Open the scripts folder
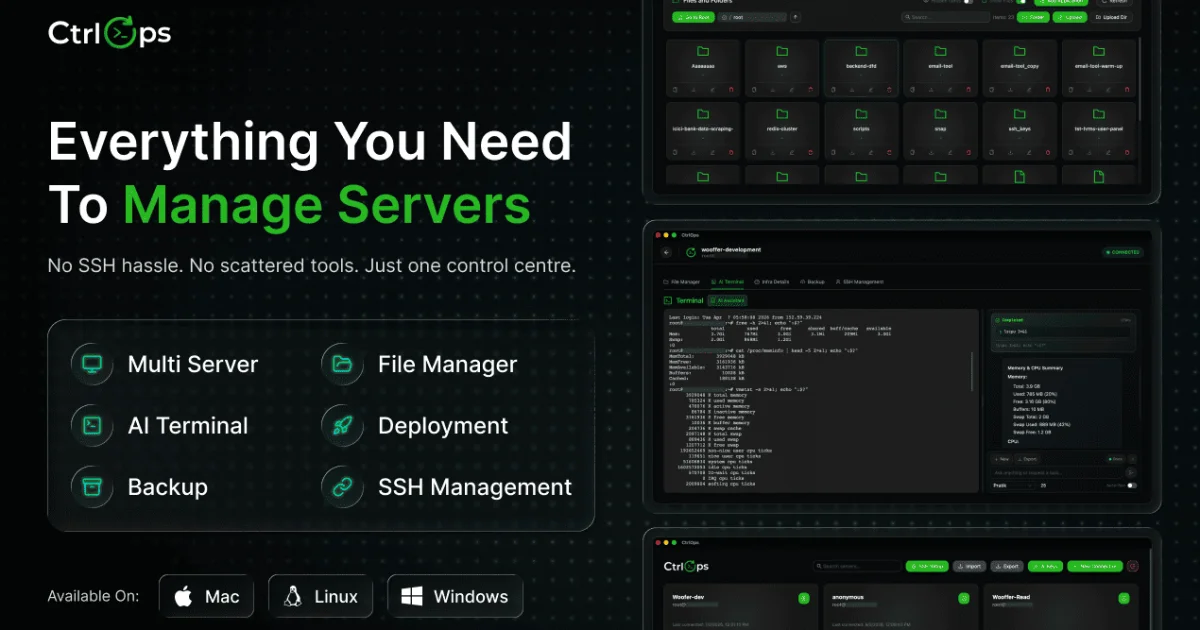Image resolution: width=1200 pixels, height=630 pixels. [861, 130]
